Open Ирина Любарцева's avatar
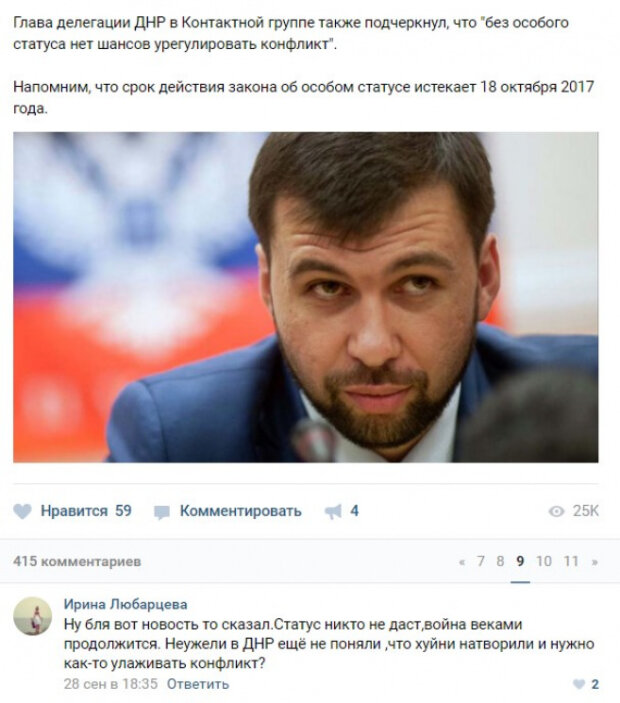 tap(33, 616)
